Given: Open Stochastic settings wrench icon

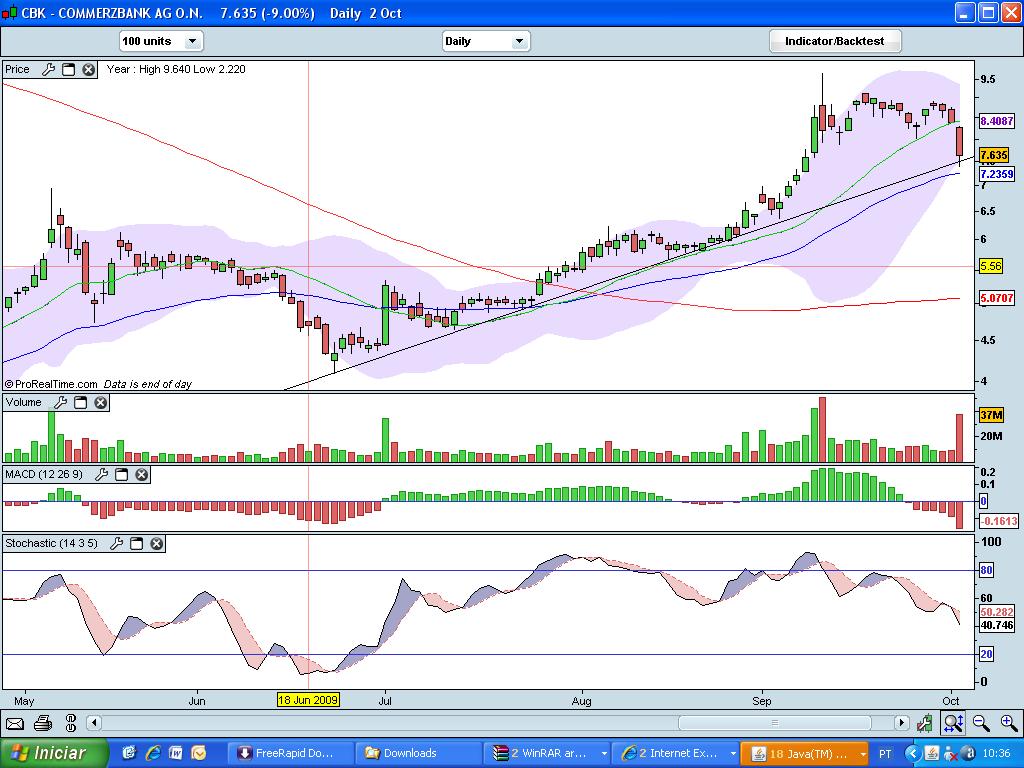Looking at the screenshot, I should click(116, 543).
